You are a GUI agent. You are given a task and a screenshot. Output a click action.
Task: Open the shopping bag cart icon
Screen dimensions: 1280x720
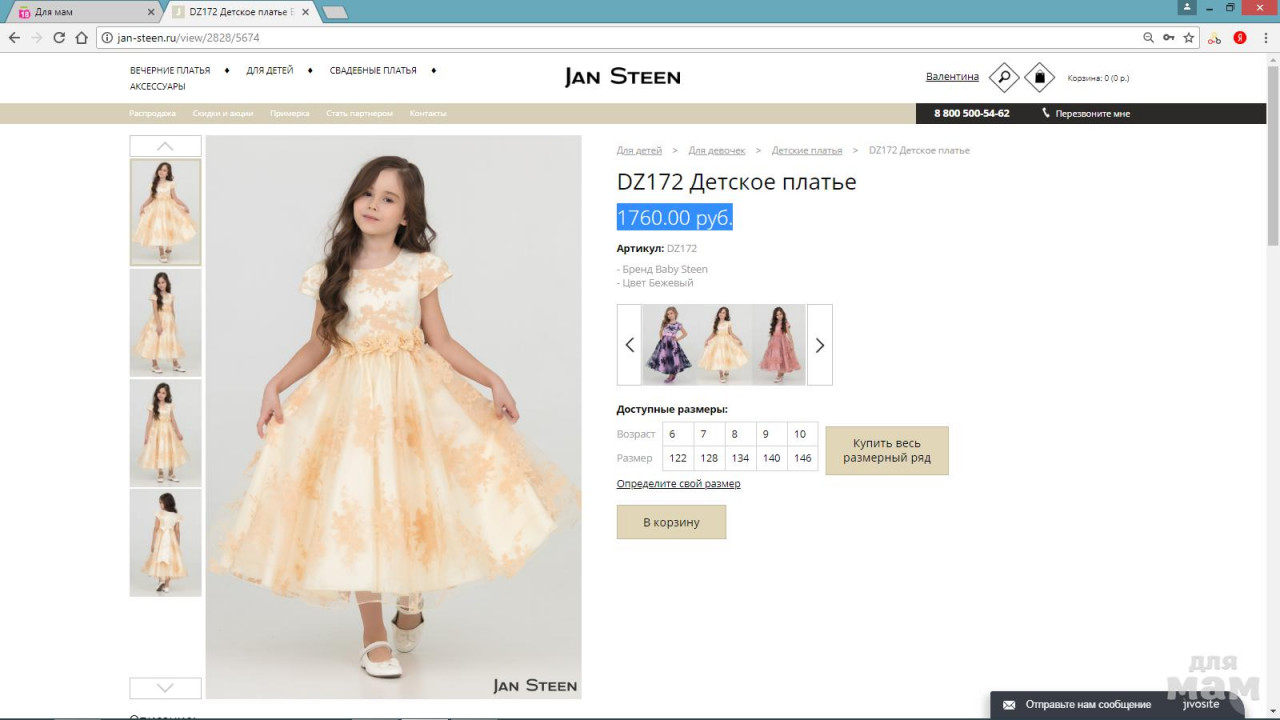click(x=1040, y=77)
